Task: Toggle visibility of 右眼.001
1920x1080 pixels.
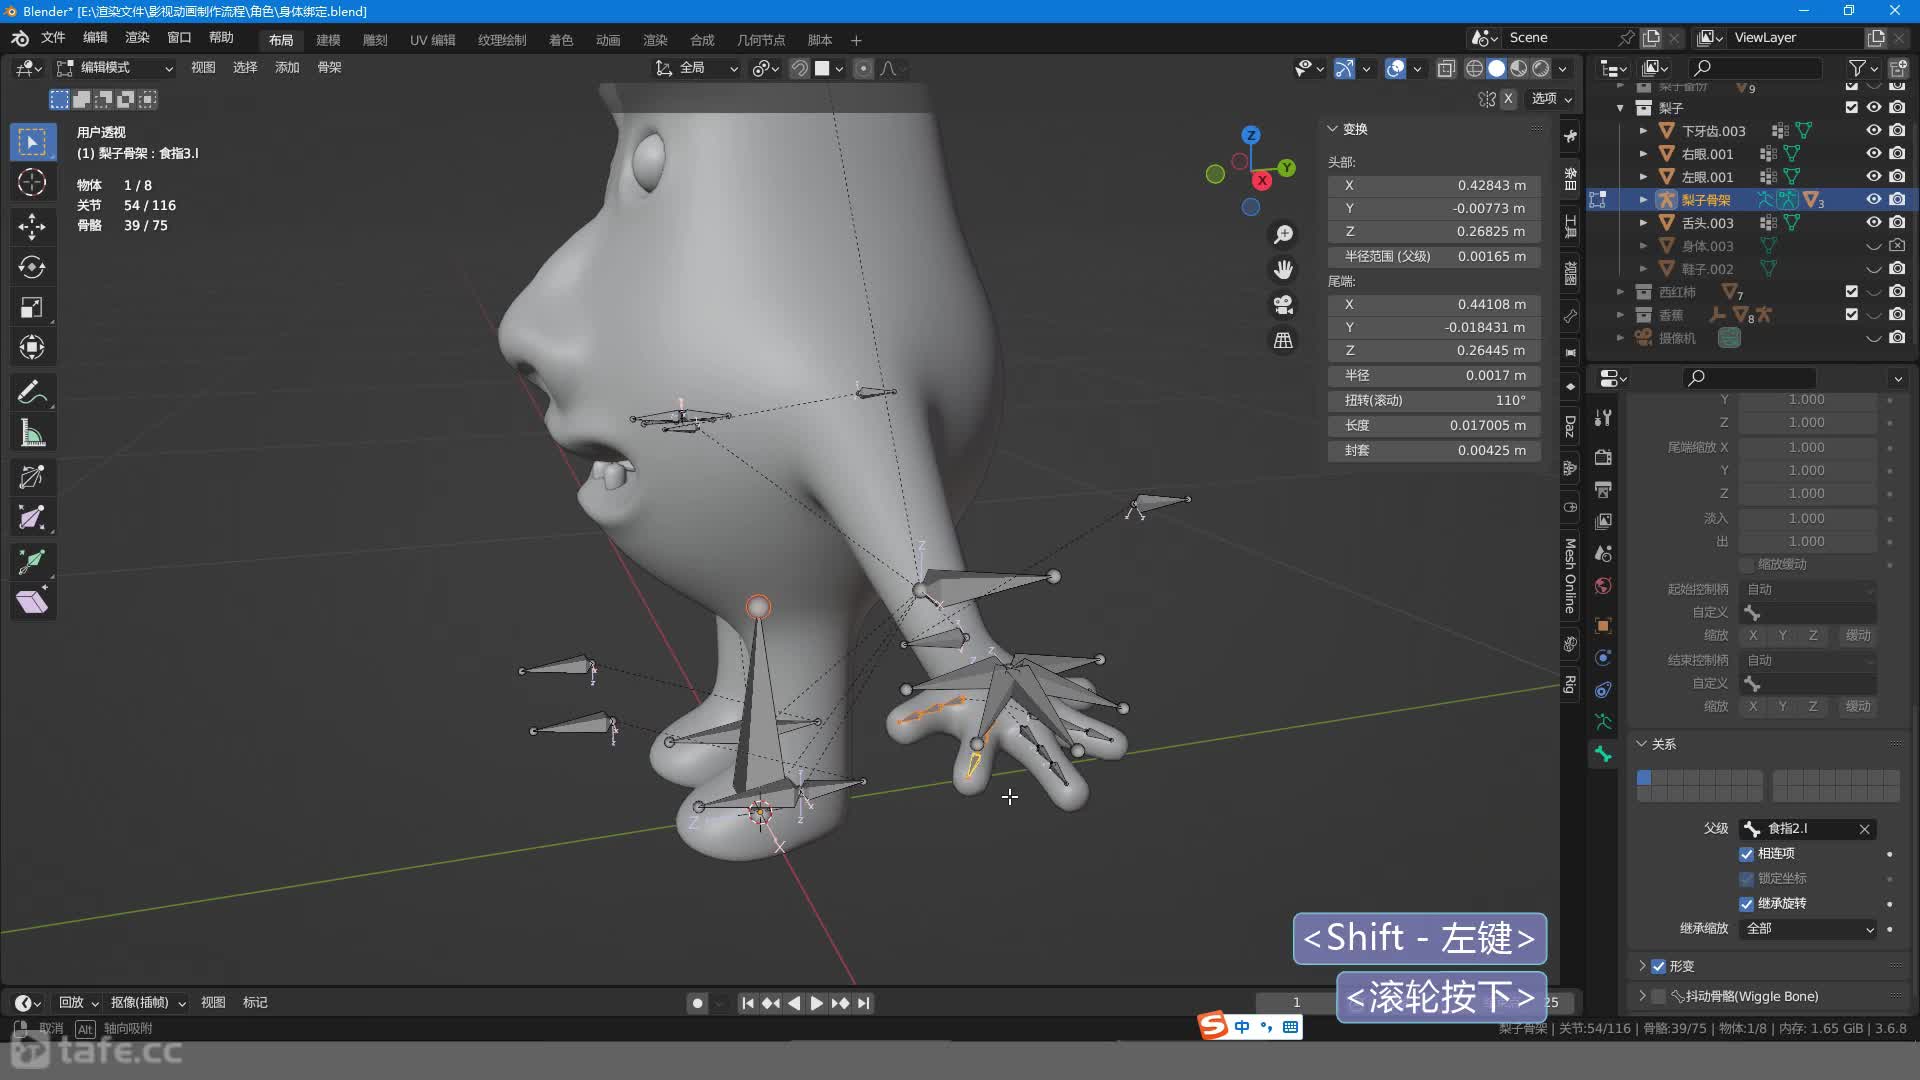Action: (1874, 153)
